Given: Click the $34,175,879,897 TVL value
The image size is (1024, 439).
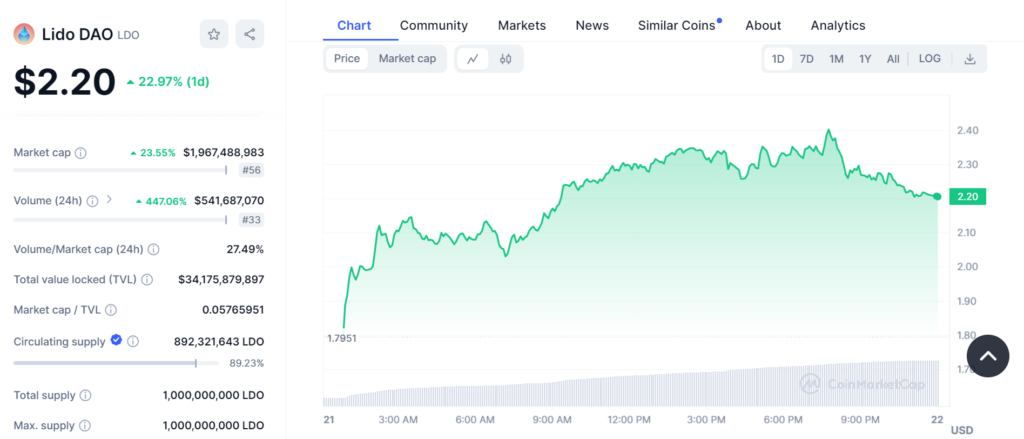Looking at the screenshot, I should [221, 280].
